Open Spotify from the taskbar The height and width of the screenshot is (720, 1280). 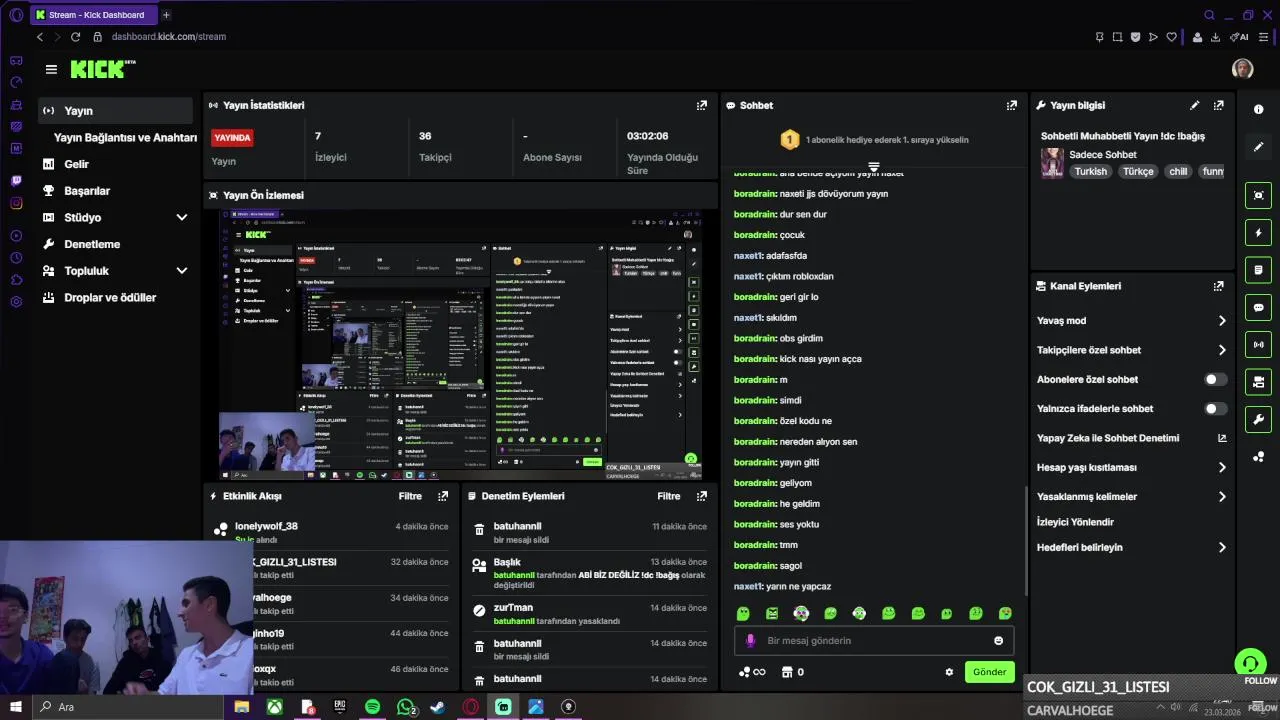pos(372,707)
